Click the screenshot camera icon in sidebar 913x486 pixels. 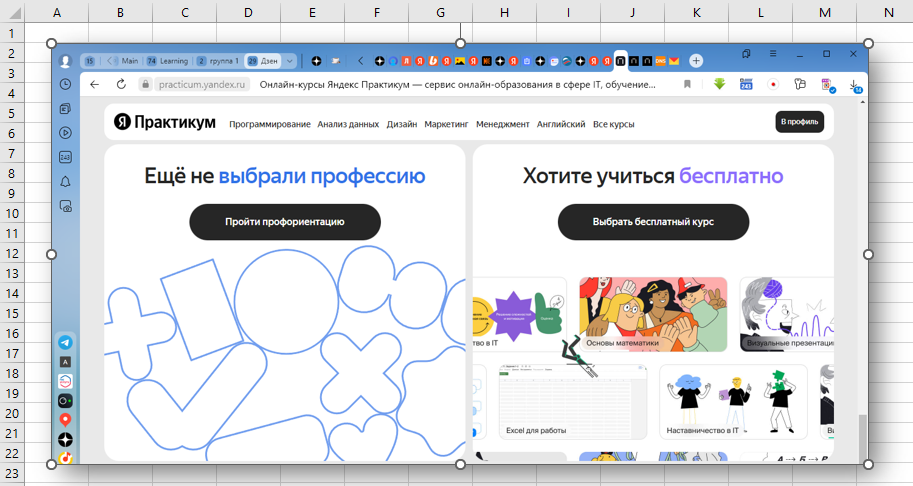pyautogui.click(x=66, y=206)
